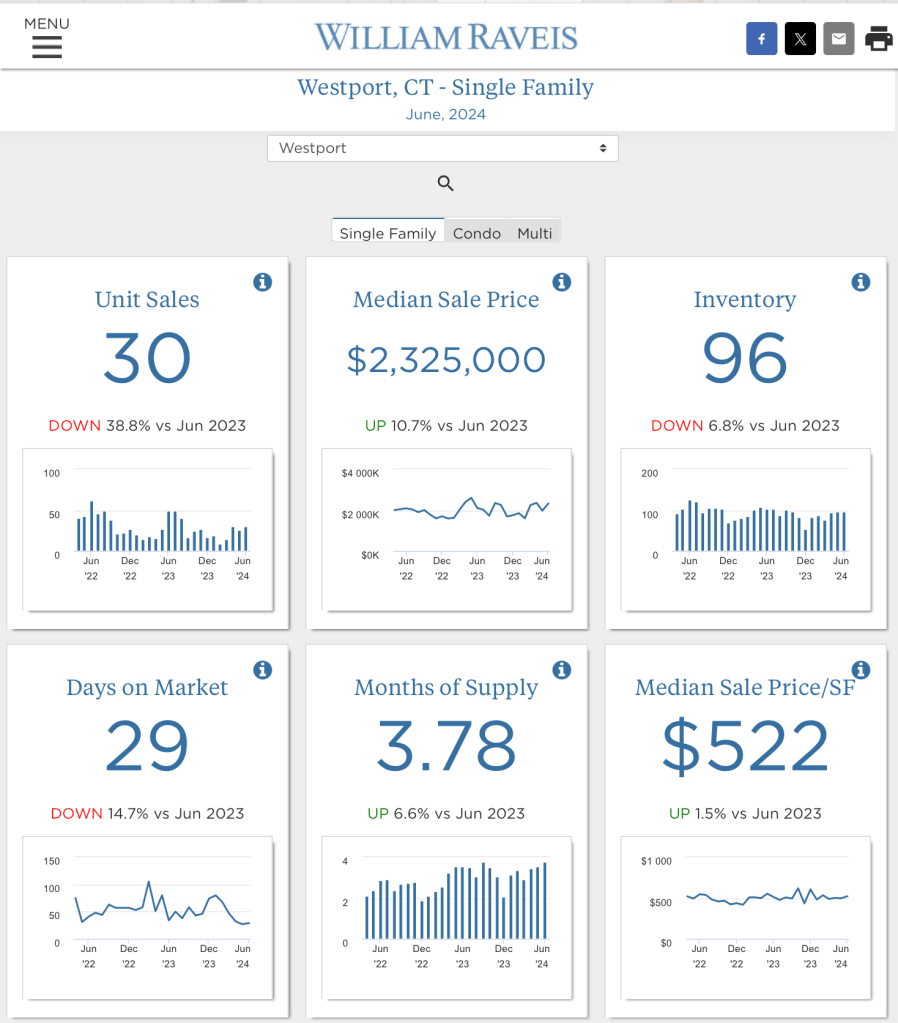The image size is (898, 1023).
Task: Expand the Westport town dropdown
Action: pyautogui.click(x=442, y=148)
